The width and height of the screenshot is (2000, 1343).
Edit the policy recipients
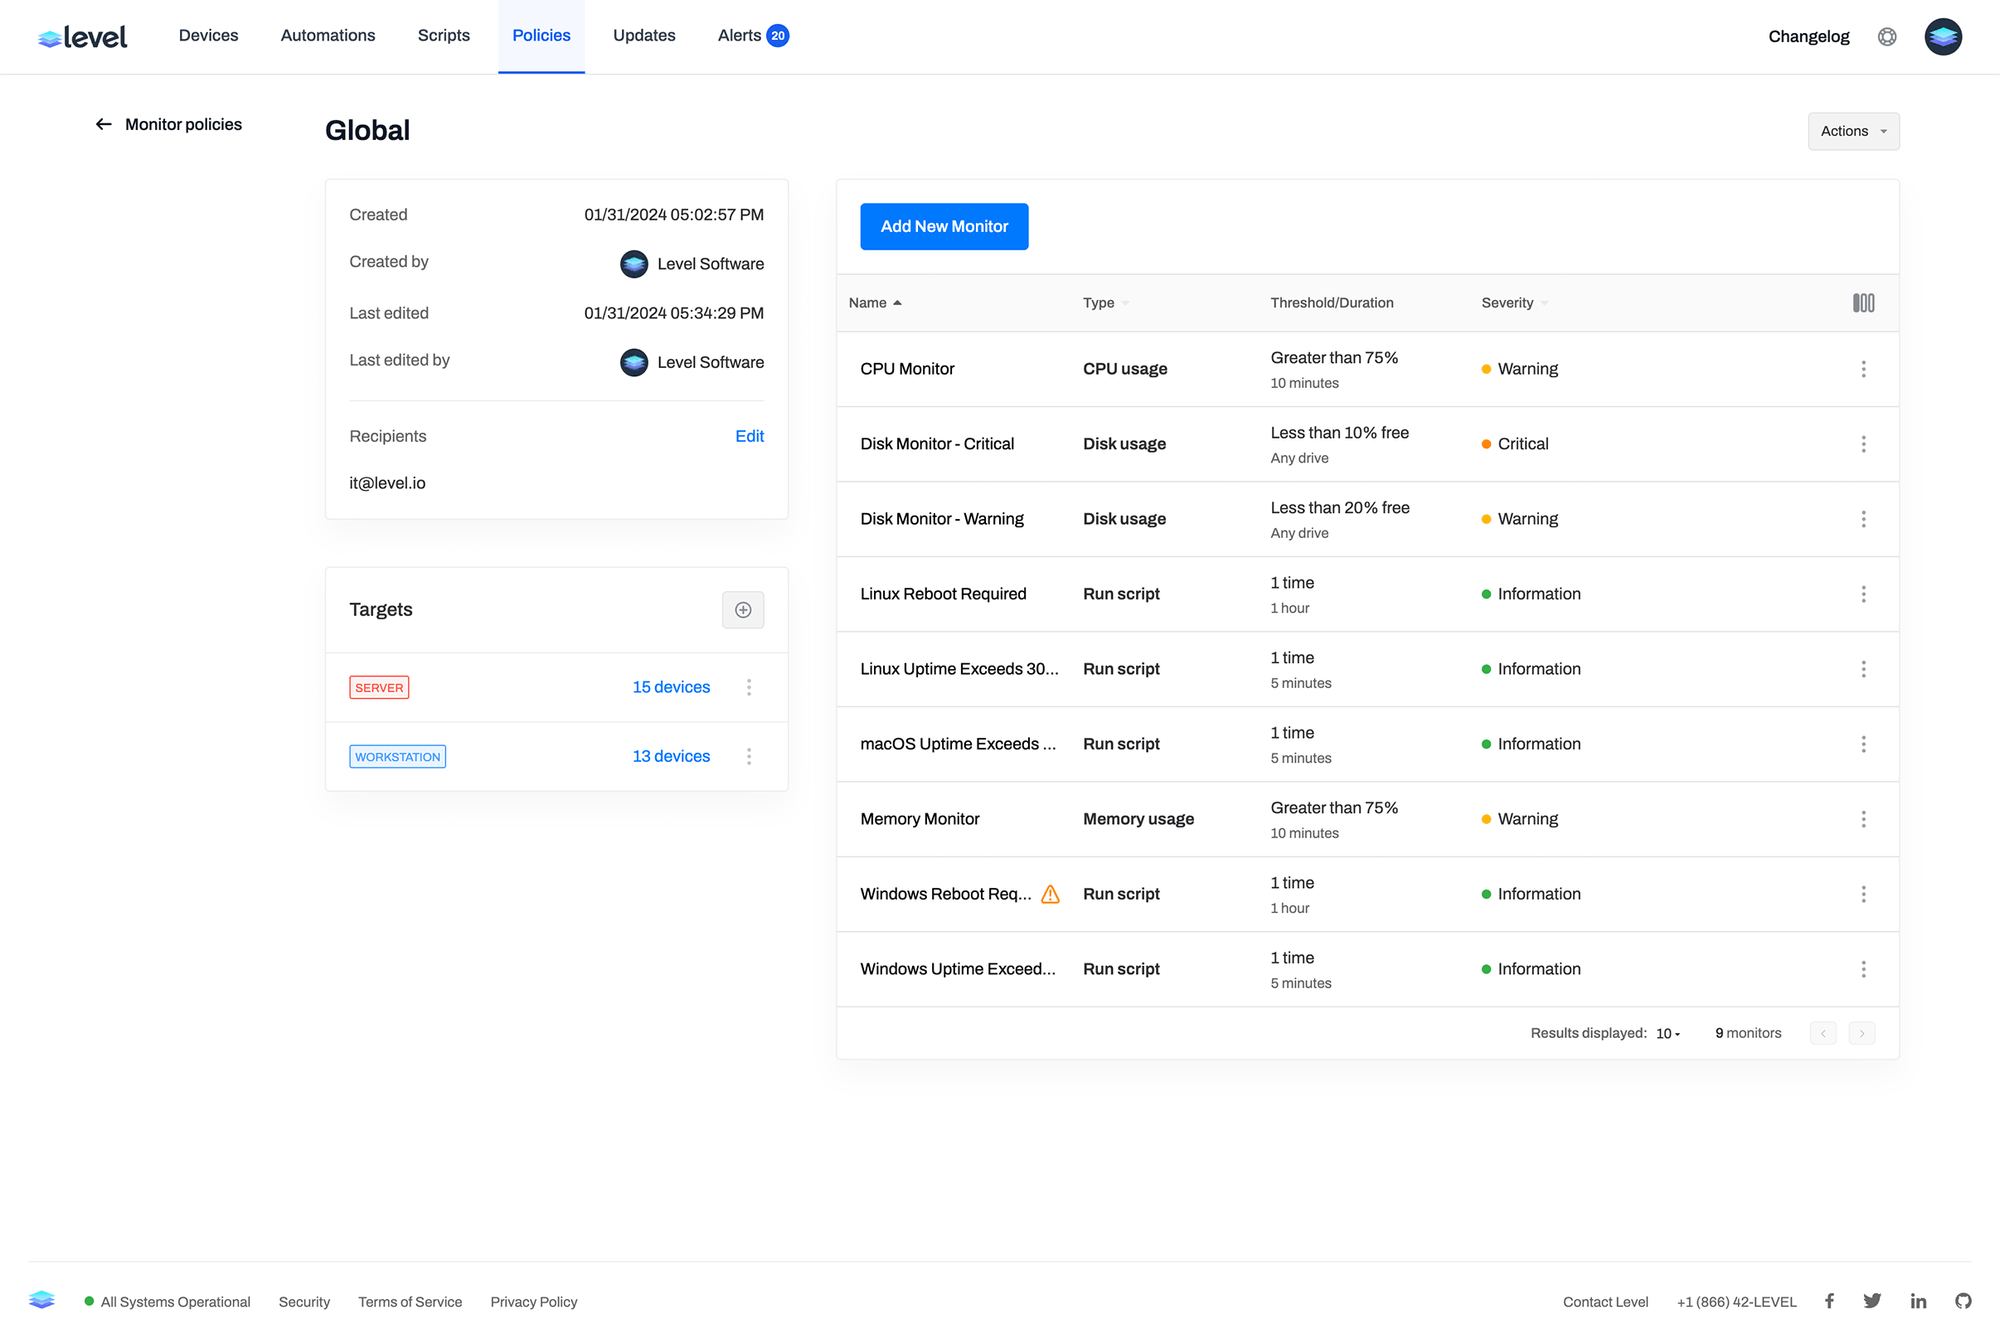pos(749,436)
